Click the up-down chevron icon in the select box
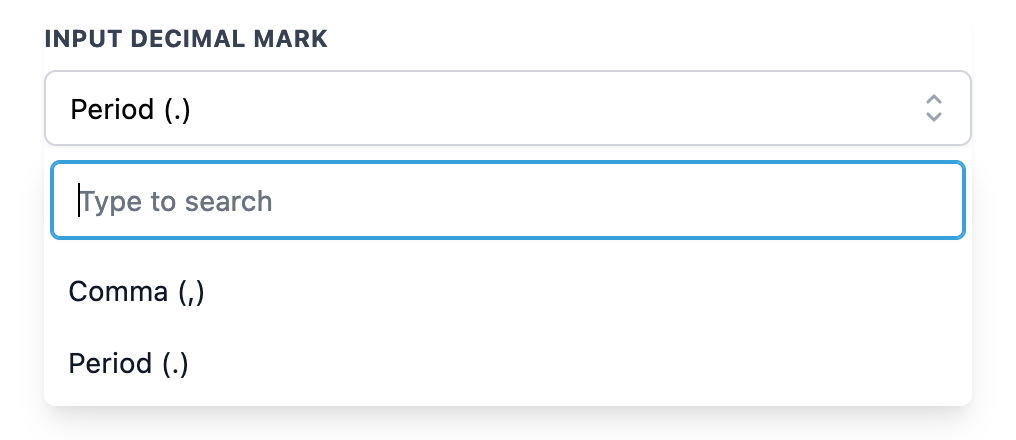Screen dimensions: 1016x440 [x=933, y=108]
